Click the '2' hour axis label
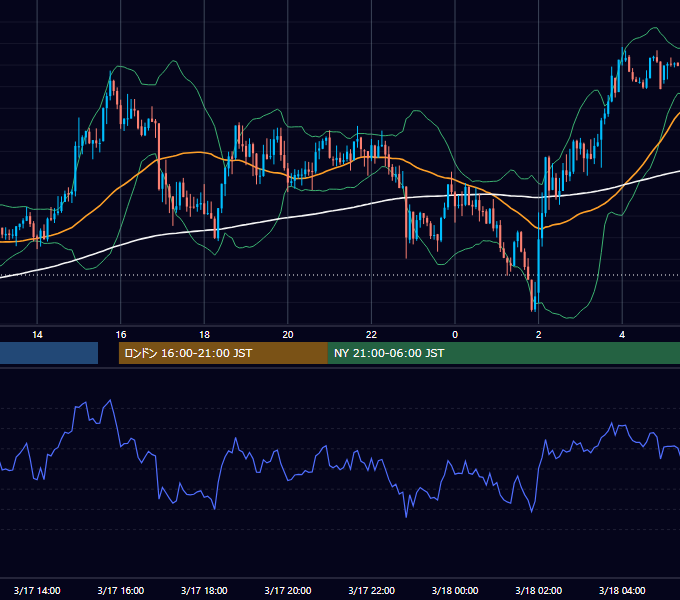The width and height of the screenshot is (680, 600). tap(539, 335)
